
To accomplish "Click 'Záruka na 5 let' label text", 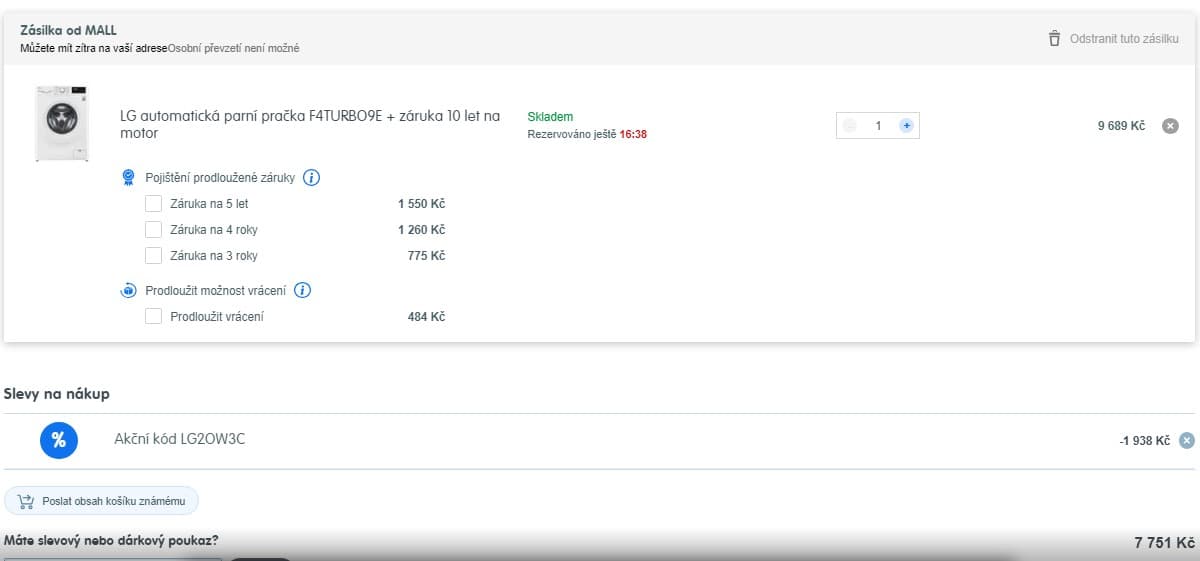I will click(209, 204).
